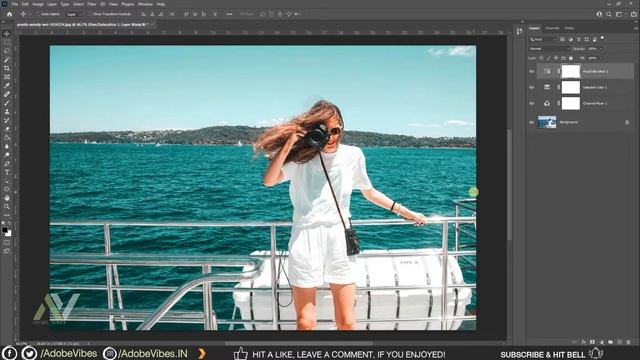Screen dimensions: 640x360
Task: Click the canvas vertical scrollbar
Action: (x=509, y=184)
